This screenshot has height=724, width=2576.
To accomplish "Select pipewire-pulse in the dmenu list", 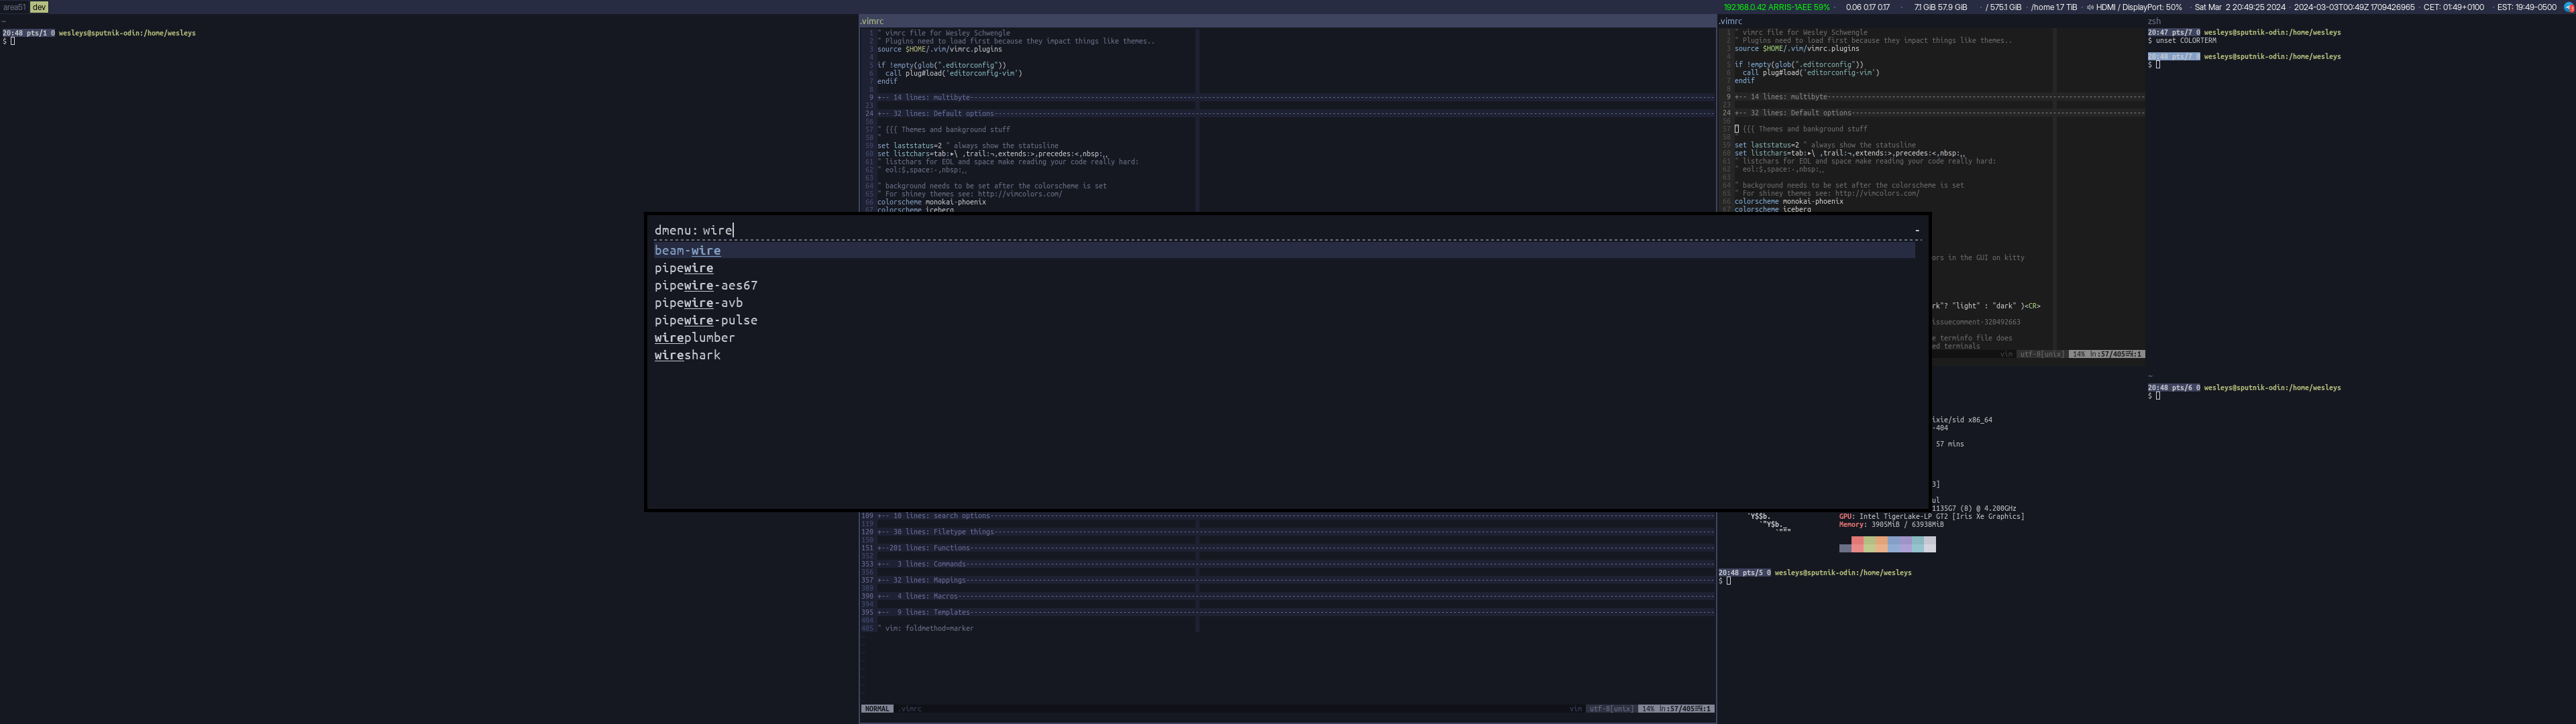I will pos(705,320).
